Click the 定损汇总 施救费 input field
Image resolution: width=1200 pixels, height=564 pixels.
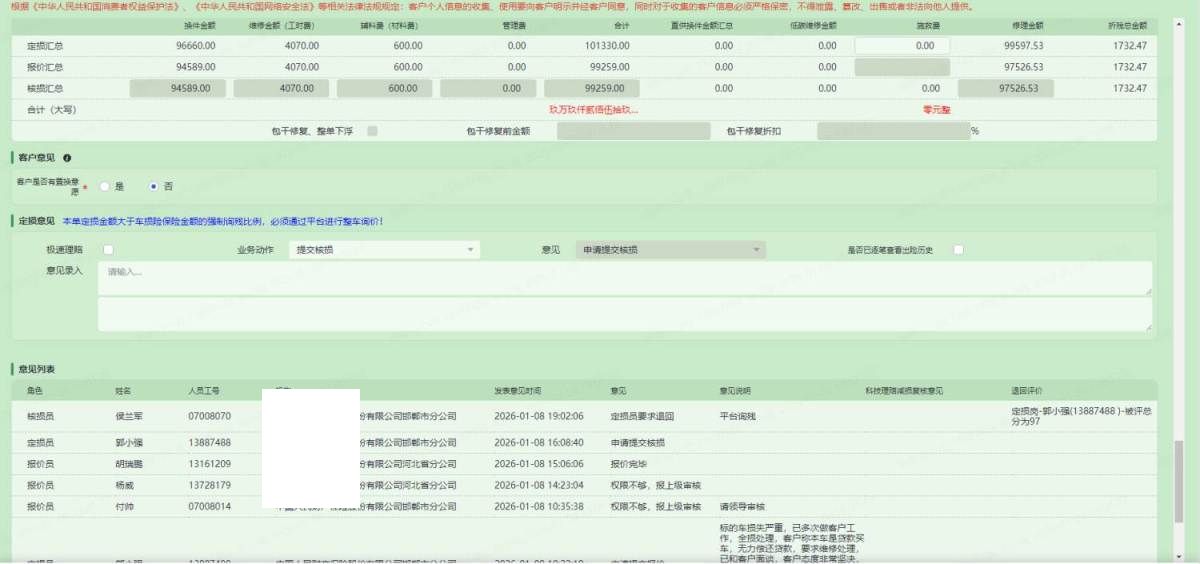pos(902,45)
